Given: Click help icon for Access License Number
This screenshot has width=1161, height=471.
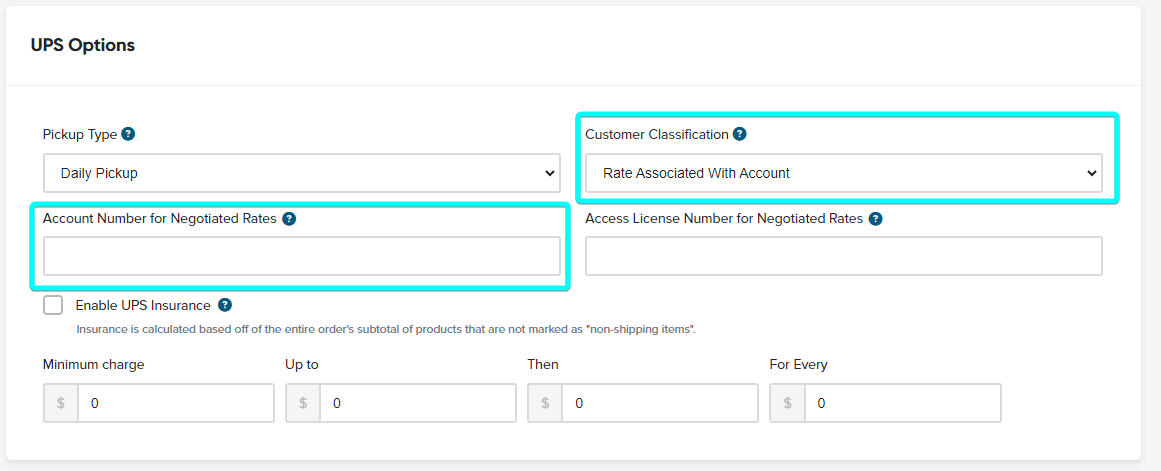Looking at the screenshot, I should coord(876,218).
